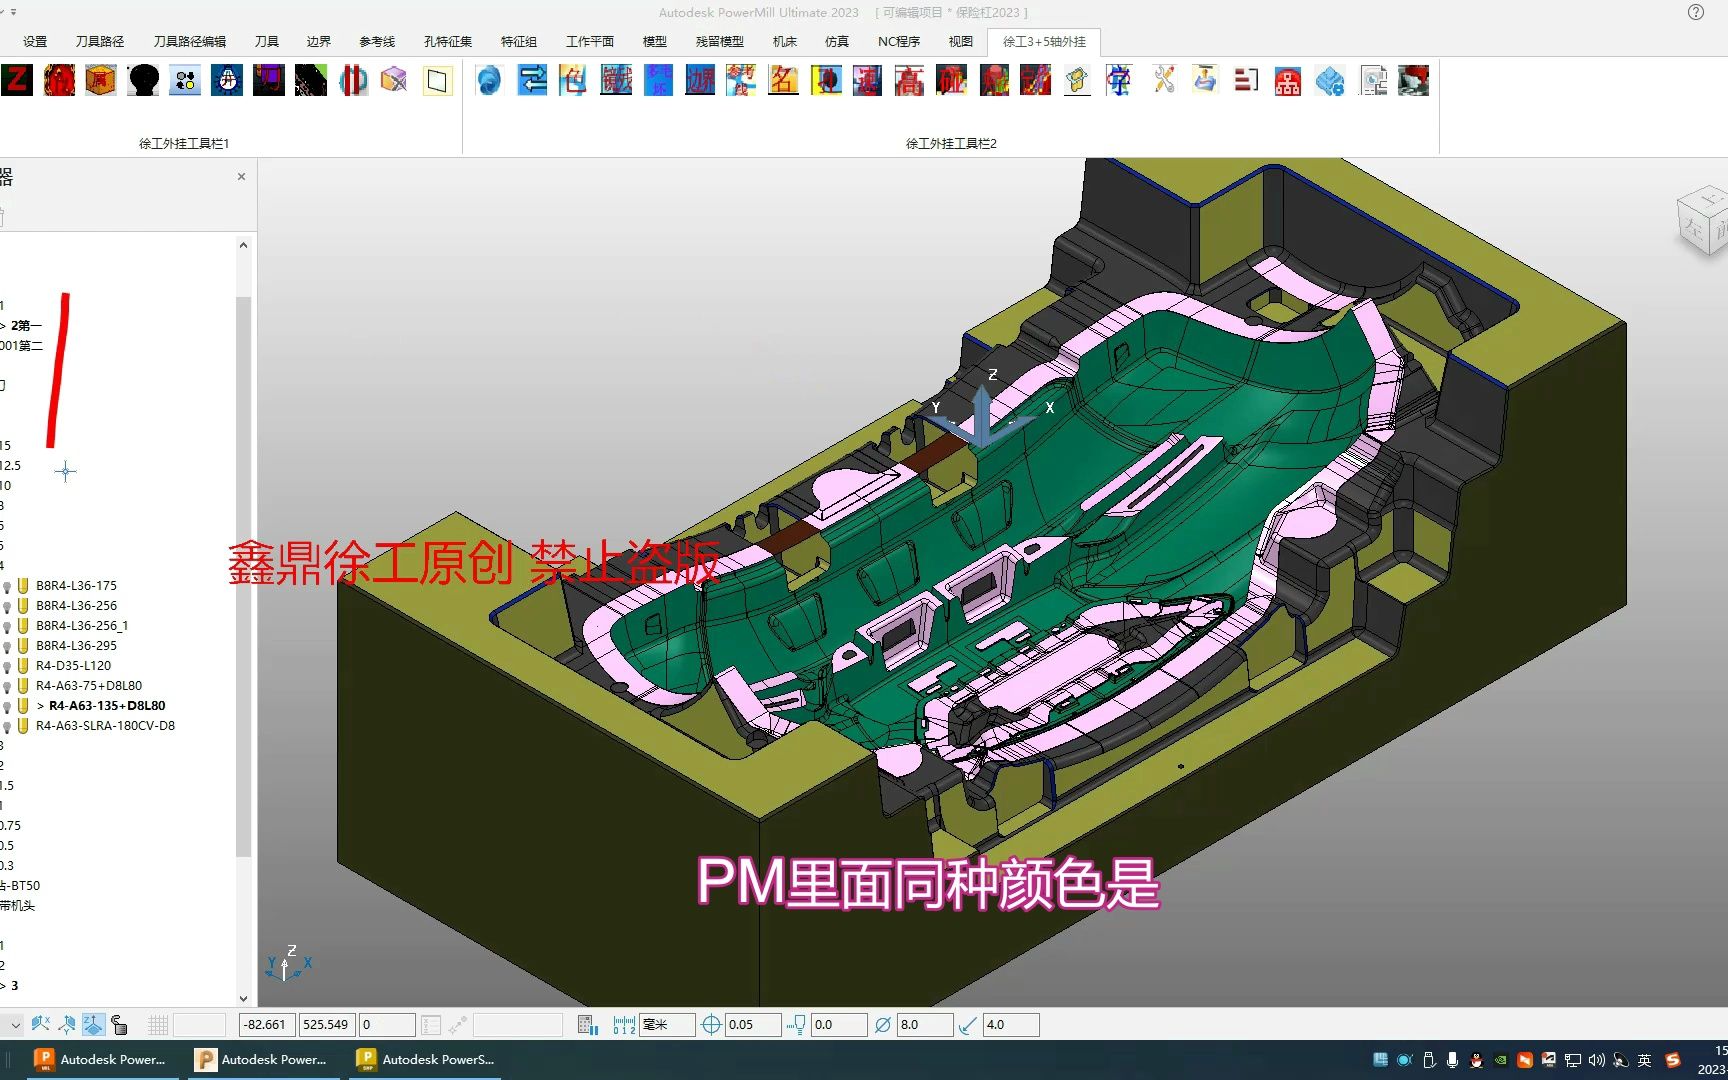Viewport: 1728px width, 1080px height.
Task: Click the milling cutter photo icon
Action: (1414, 80)
